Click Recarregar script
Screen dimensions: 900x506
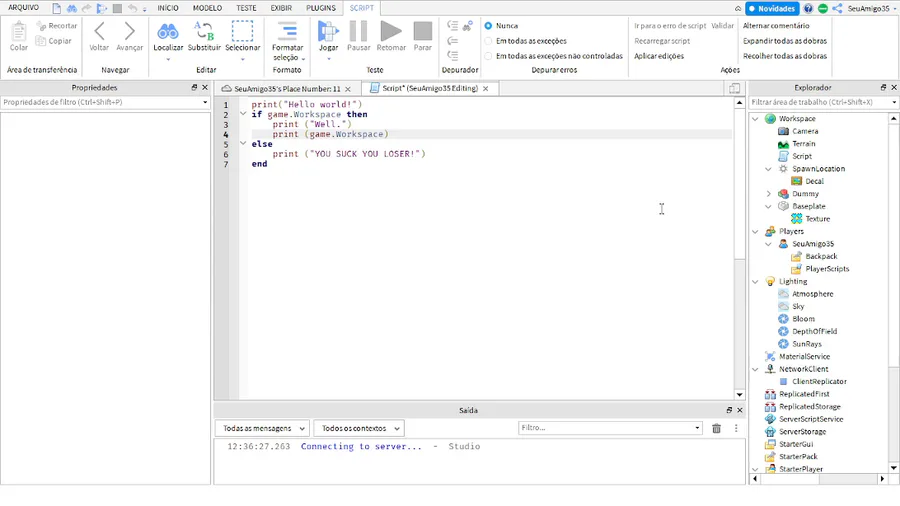(662, 41)
